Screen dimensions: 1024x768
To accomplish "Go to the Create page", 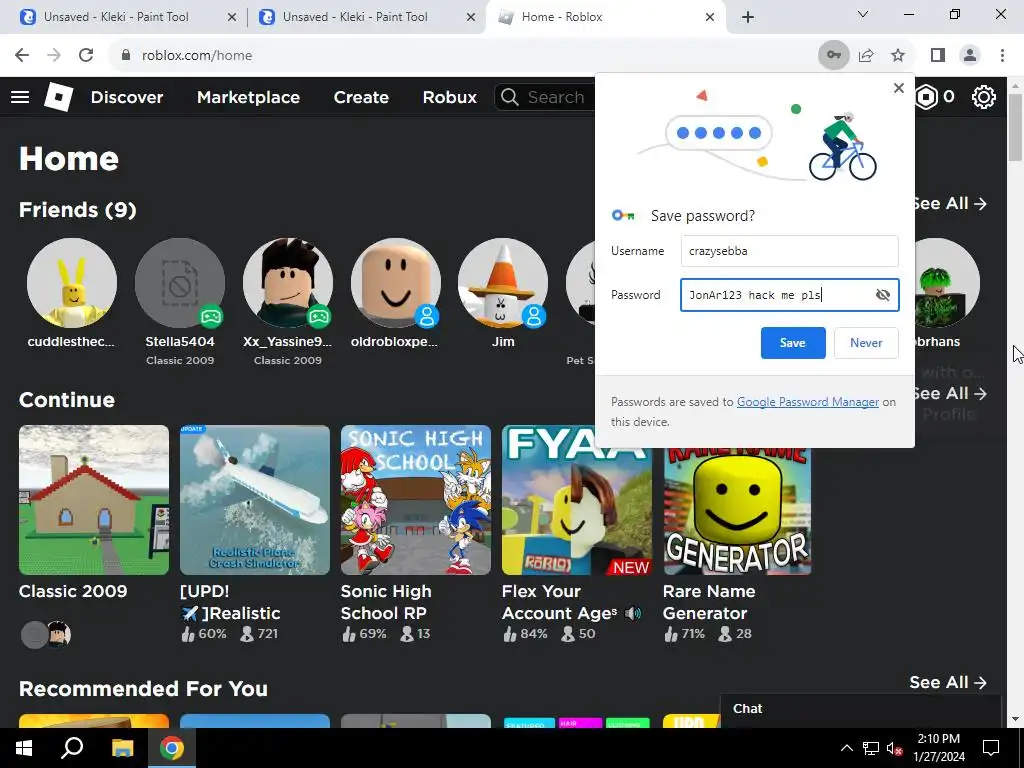I will [x=361, y=97].
